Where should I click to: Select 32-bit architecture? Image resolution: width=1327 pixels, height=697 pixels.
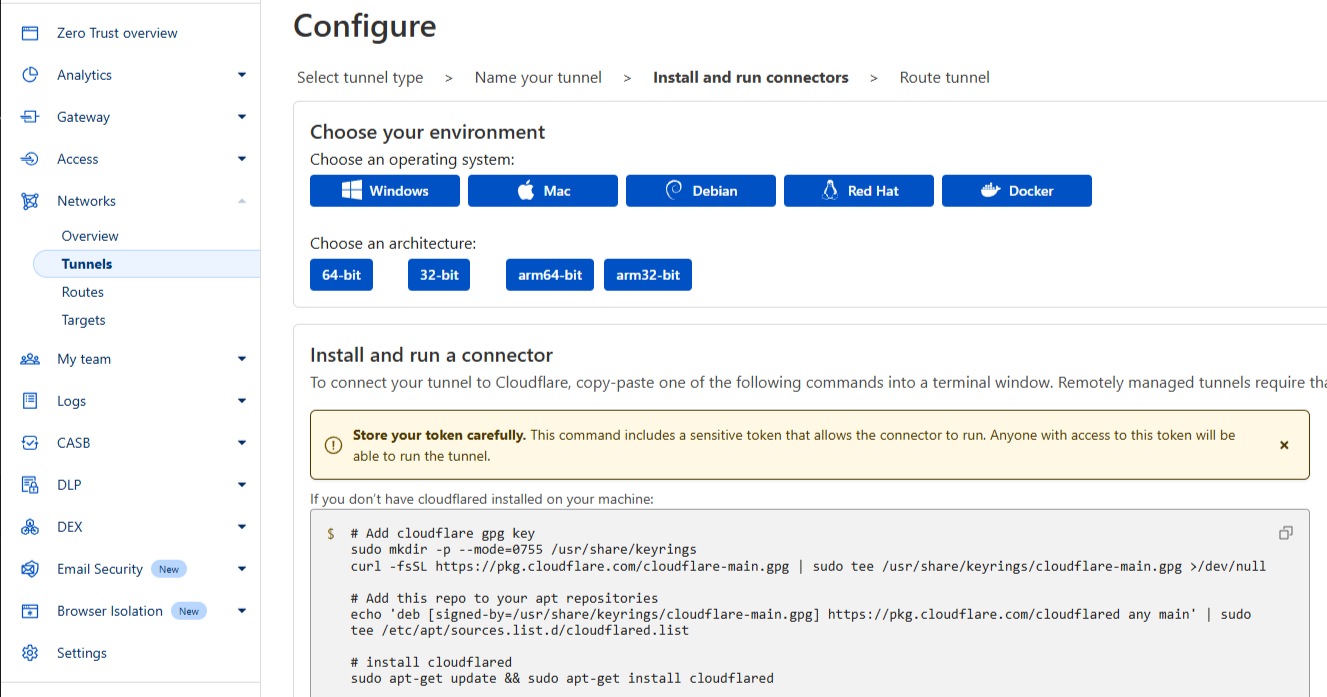[x=439, y=275]
